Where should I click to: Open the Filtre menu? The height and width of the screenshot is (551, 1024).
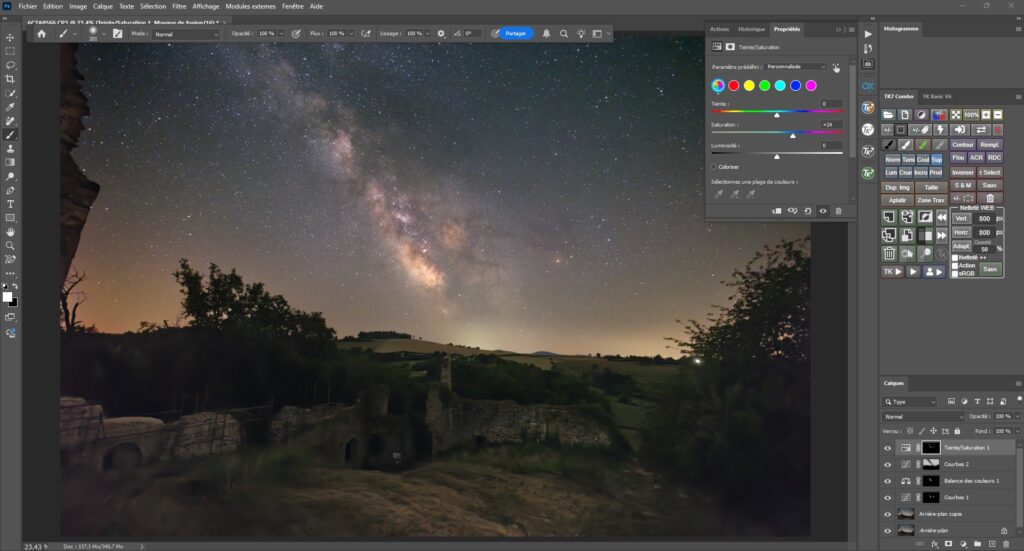pyautogui.click(x=179, y=6)
